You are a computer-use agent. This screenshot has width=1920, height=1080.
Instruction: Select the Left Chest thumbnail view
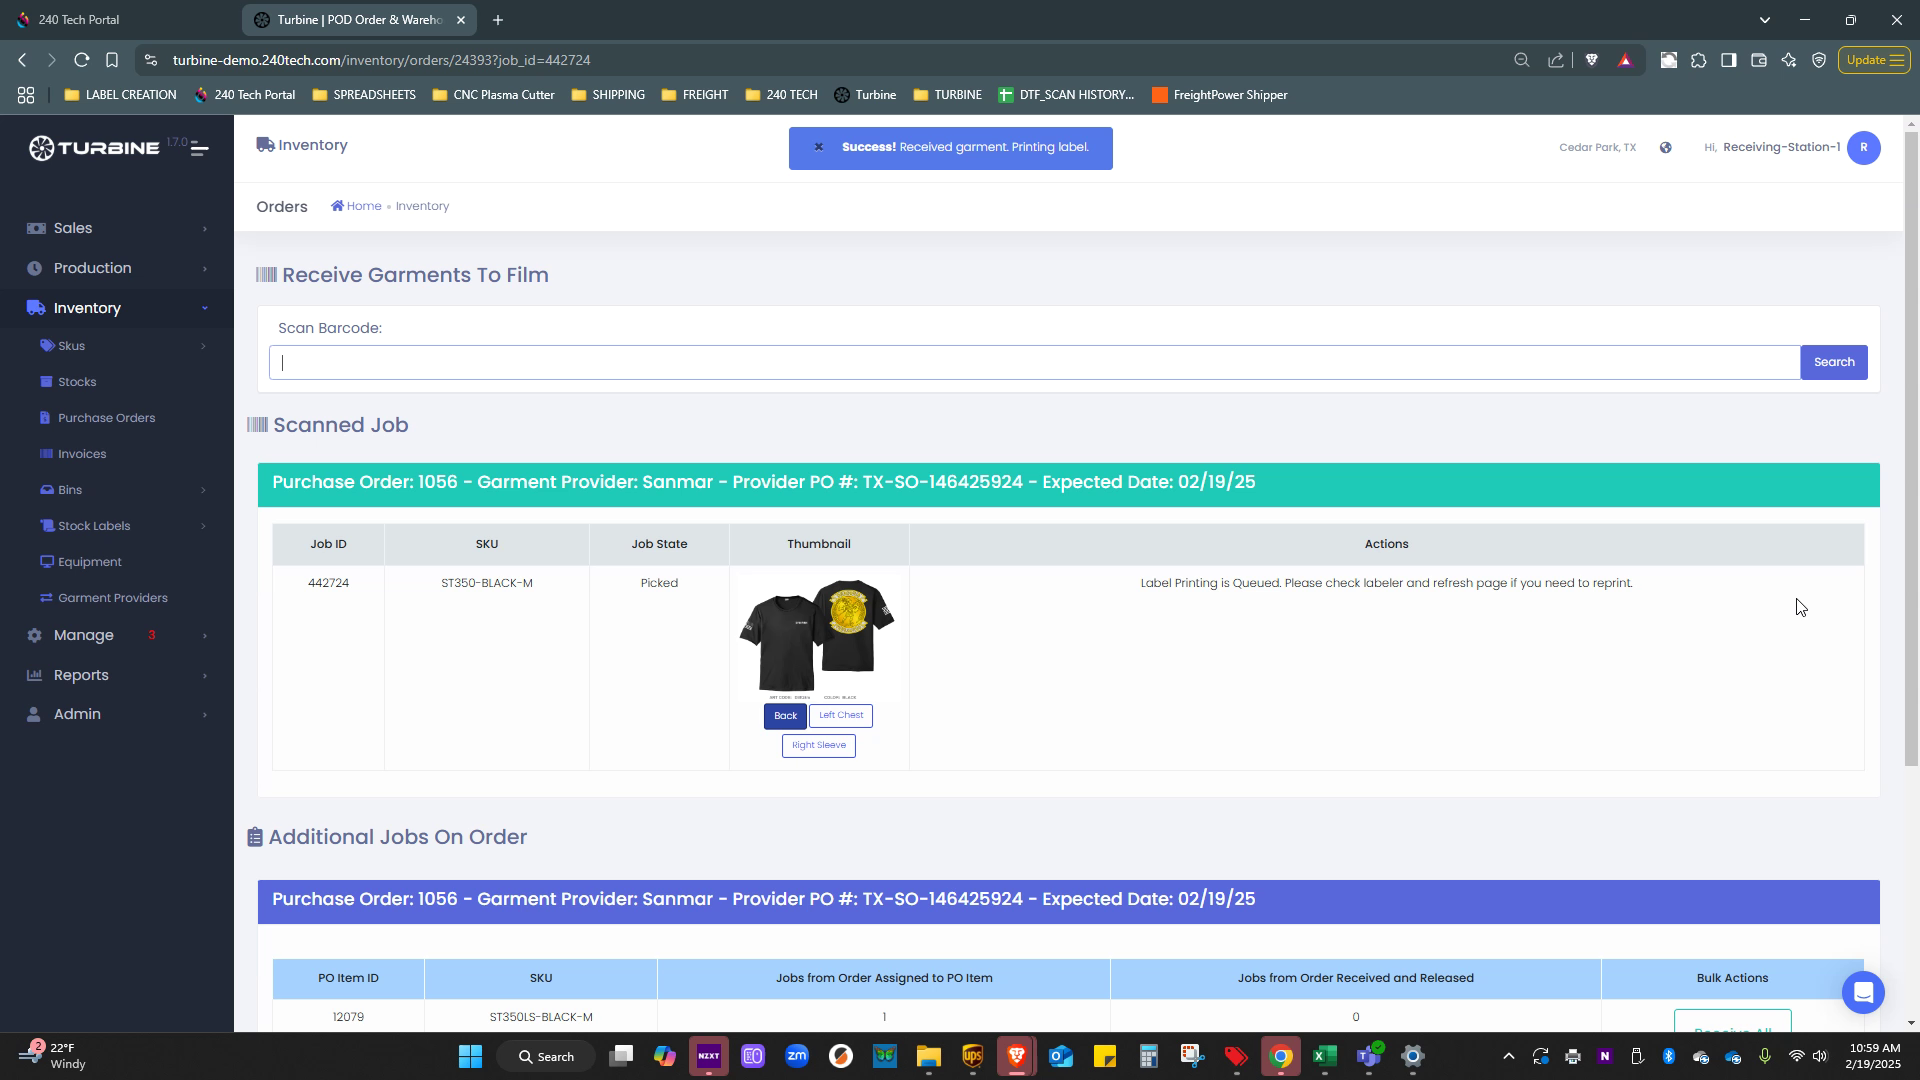pyautogui.click(x=840, y=716)
